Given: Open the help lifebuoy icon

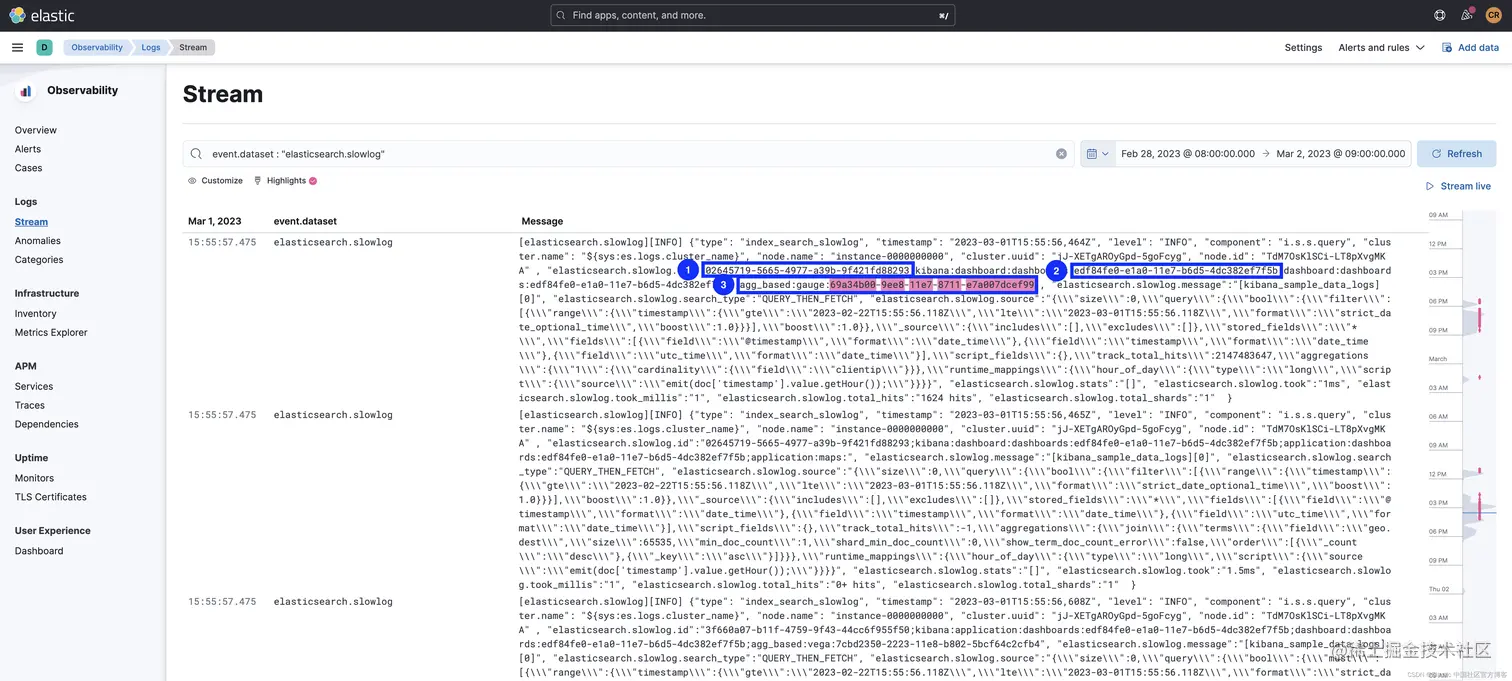Looking at the screenshot, I should pos(1439,15).
